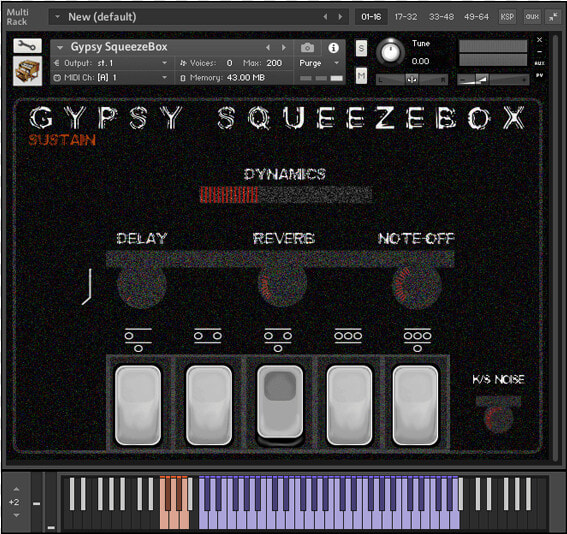
Task: Toggle AUX sends in instrument header
Action: (539, 63)
